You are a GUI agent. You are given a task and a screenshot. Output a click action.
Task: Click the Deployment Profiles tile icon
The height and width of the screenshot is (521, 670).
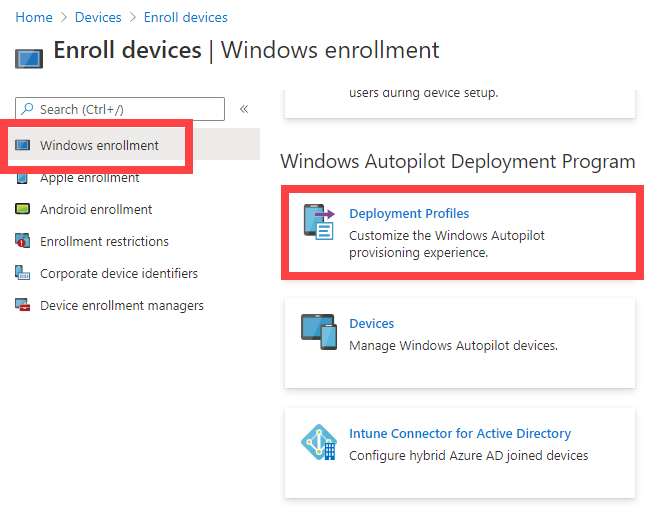[x=320, y=223]
